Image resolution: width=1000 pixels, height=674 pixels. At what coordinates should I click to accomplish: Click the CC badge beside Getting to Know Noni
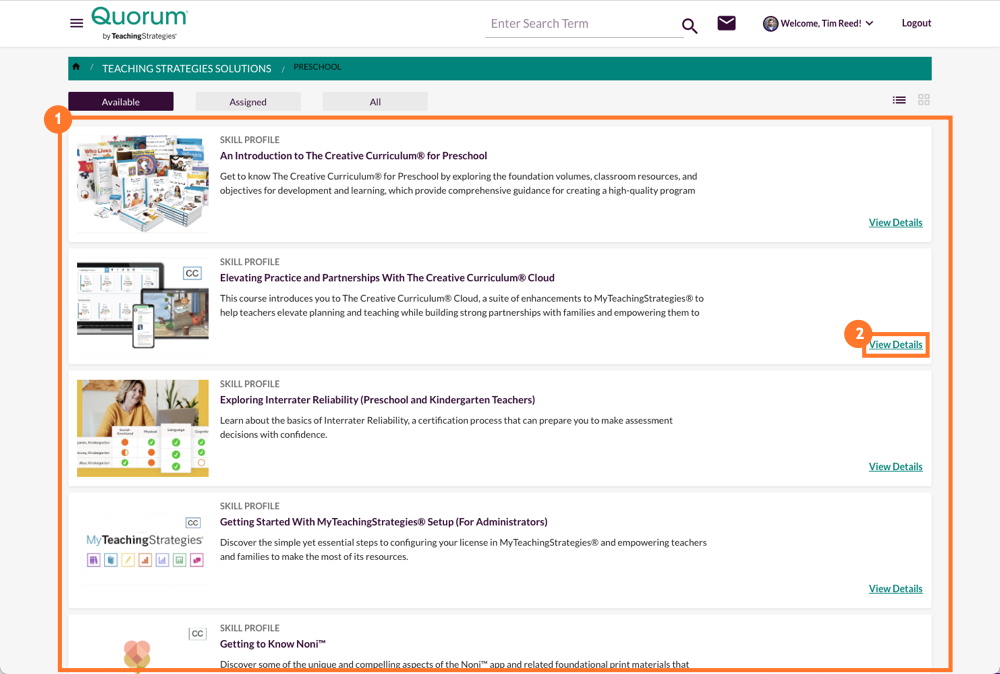pos(196,633)
